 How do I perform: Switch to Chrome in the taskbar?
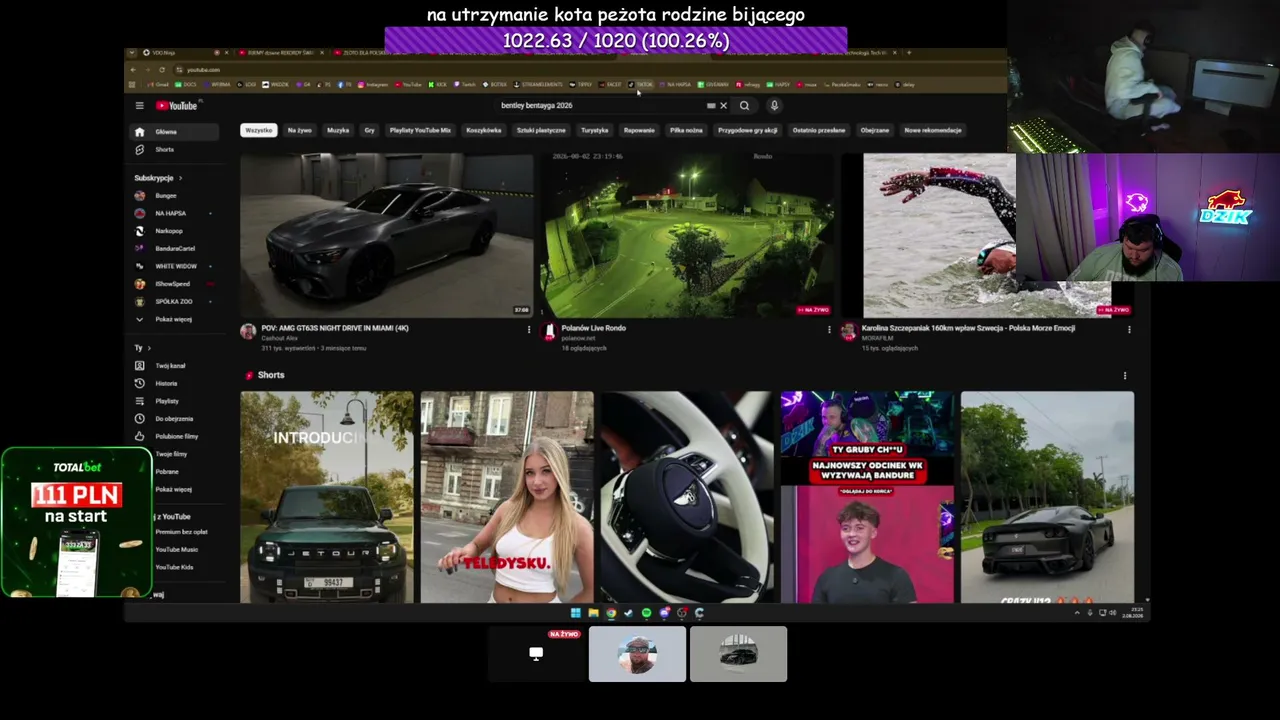tap(611, 613)
